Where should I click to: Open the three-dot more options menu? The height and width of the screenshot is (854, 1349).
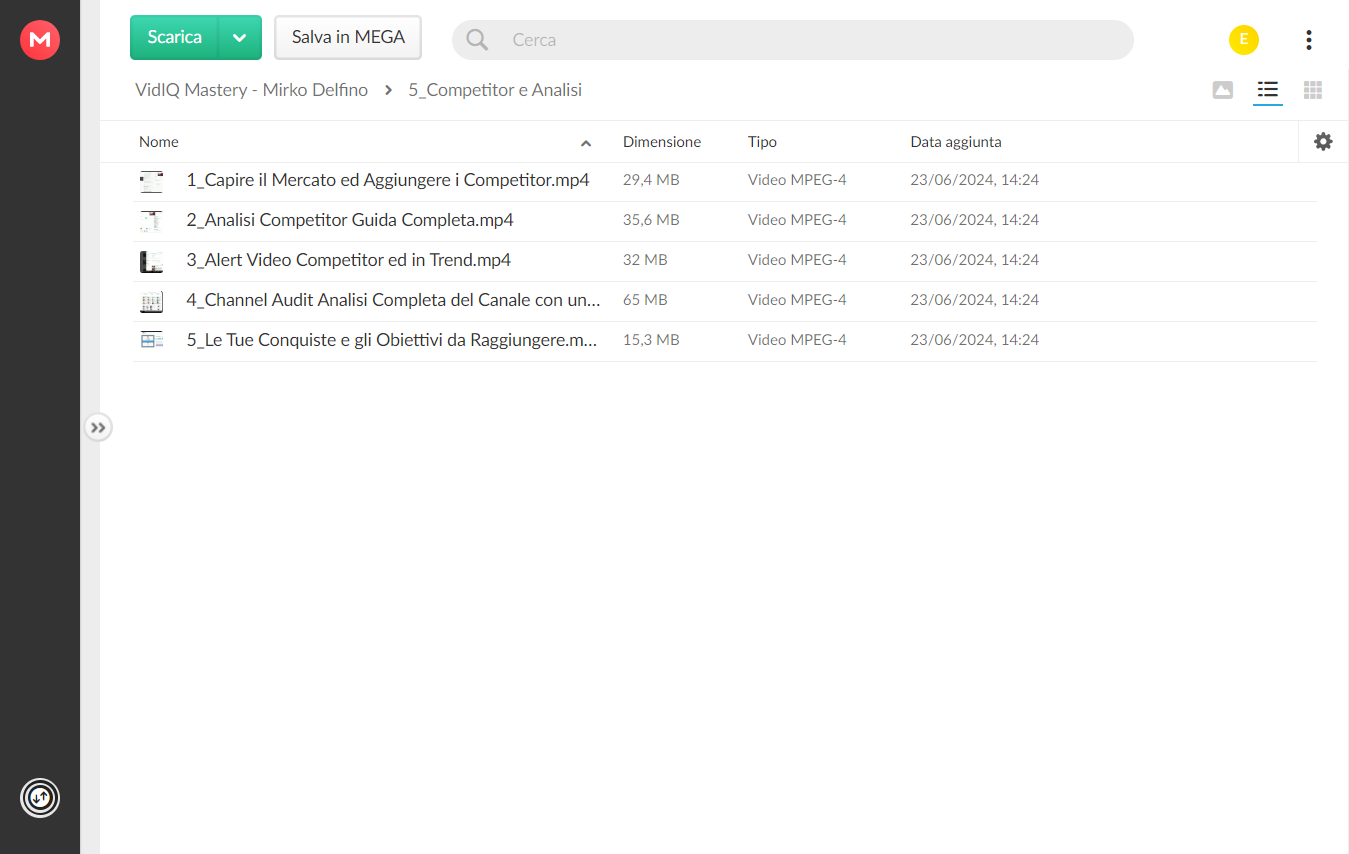coord(1309,40)
